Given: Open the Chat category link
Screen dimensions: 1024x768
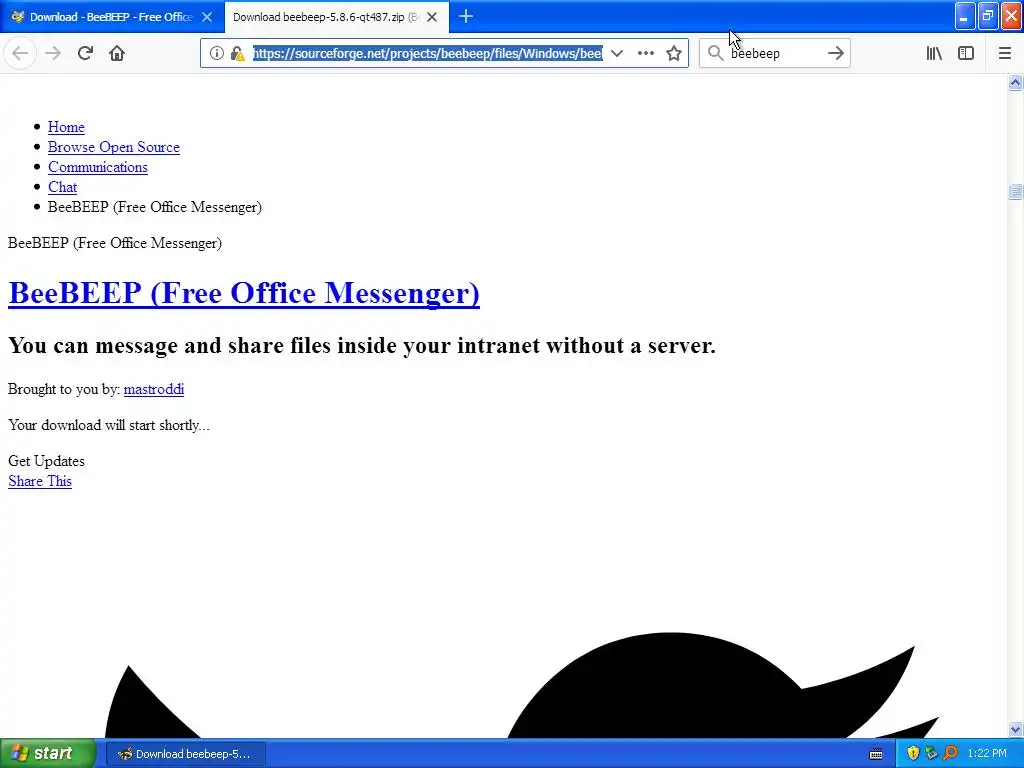Looking at the screenshot, I should point(63,187).
